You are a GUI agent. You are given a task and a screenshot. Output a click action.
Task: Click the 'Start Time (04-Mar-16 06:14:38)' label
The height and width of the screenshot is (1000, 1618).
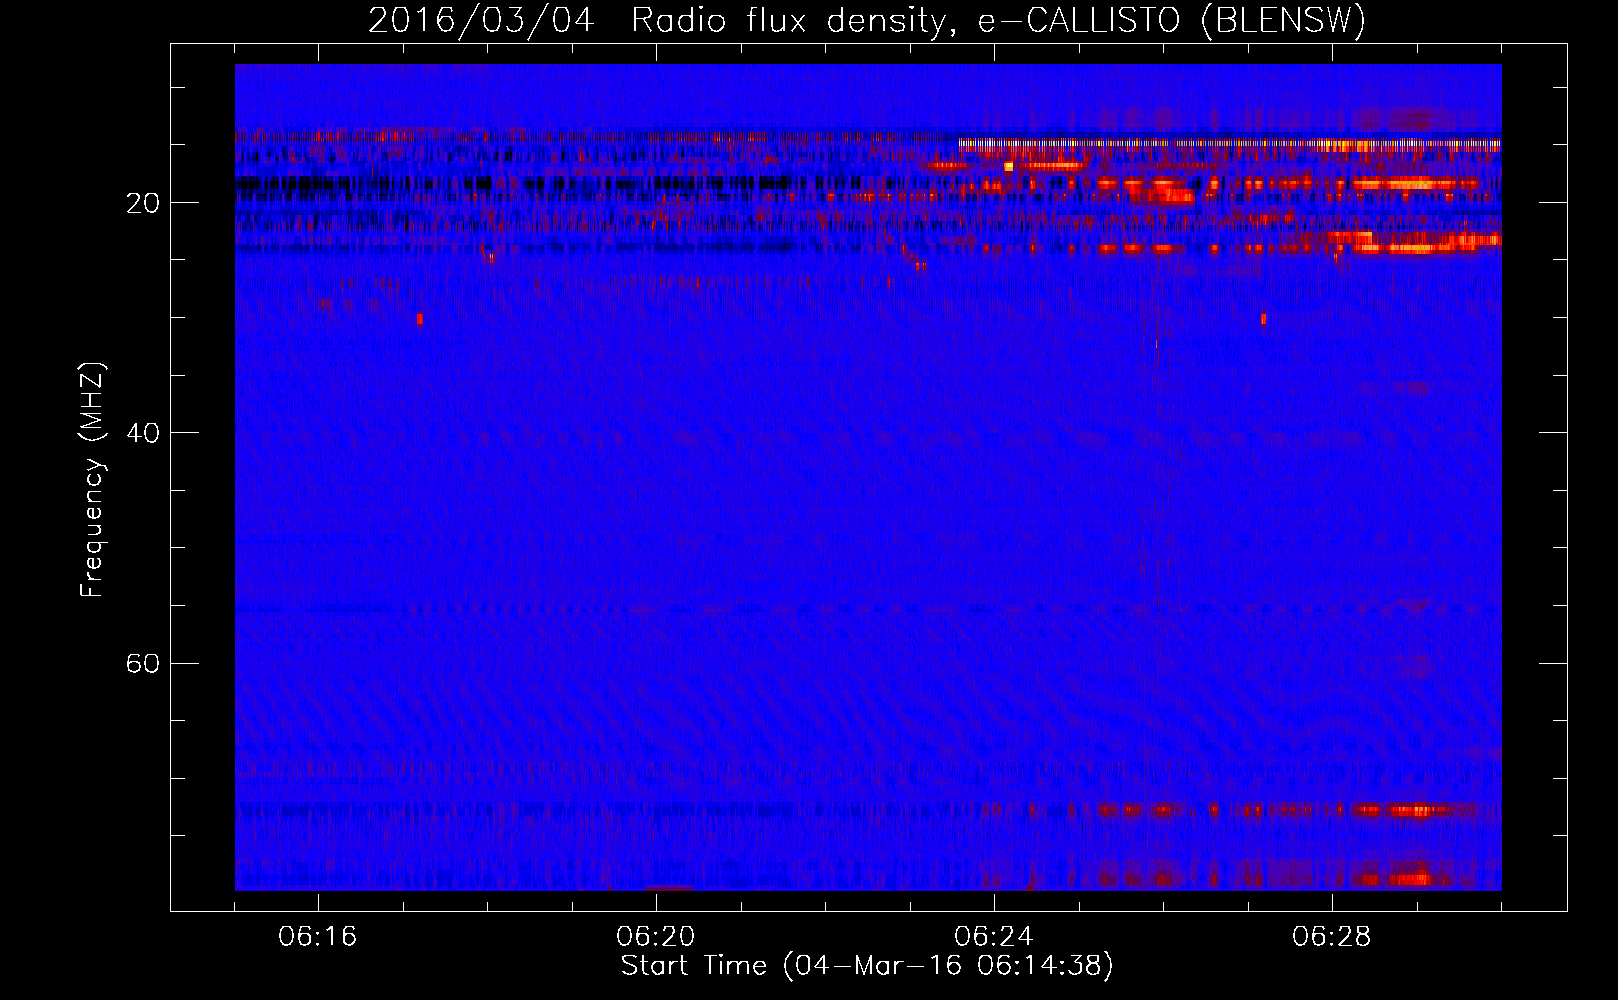pos(867,966)
